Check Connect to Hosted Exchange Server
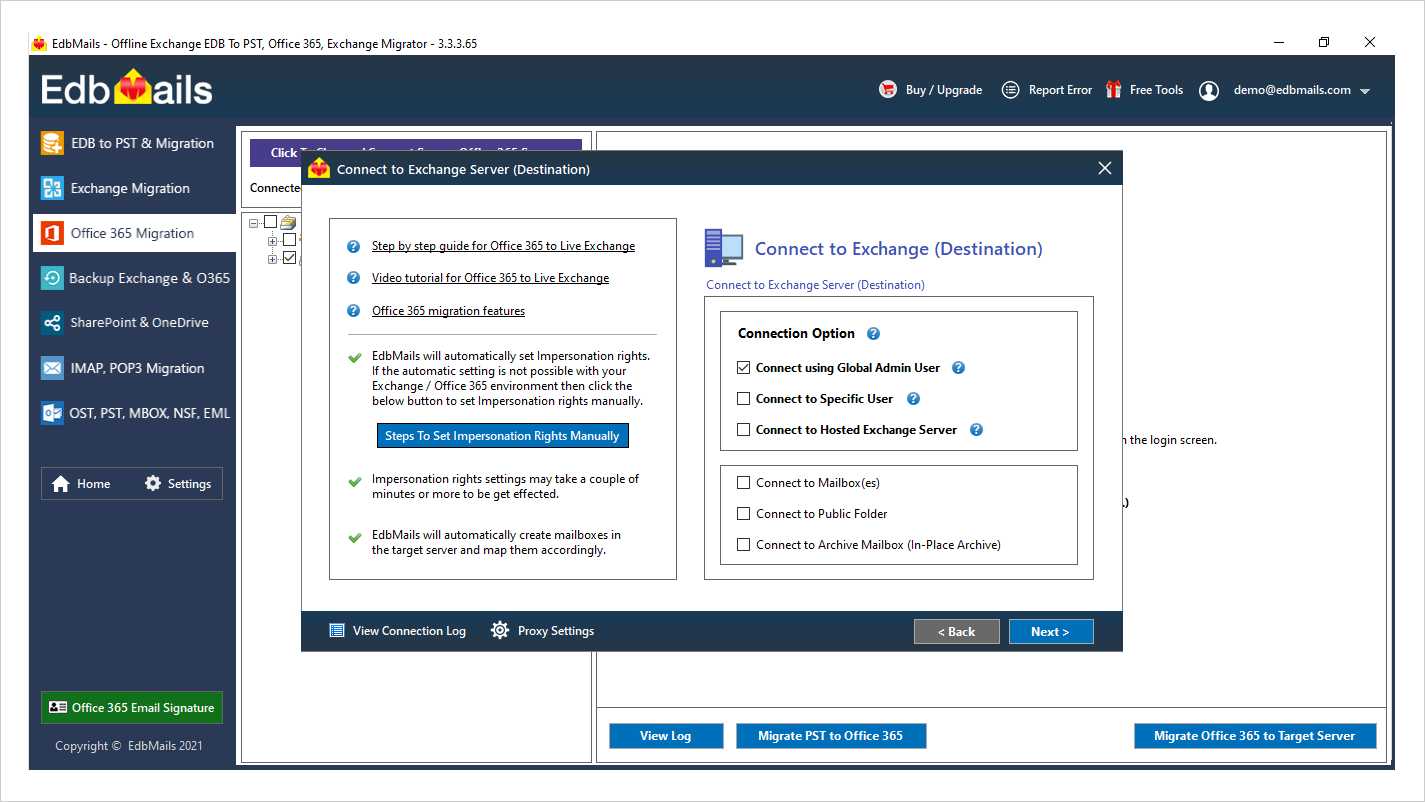 (x=743, y=430)
